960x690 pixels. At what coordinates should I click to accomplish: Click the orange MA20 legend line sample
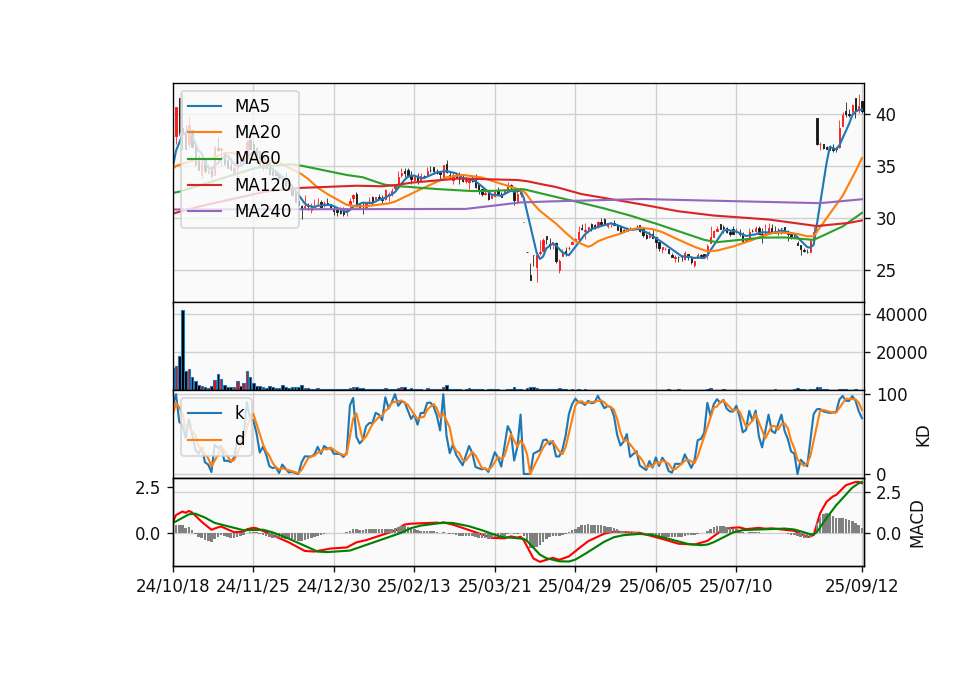point(204,132)
